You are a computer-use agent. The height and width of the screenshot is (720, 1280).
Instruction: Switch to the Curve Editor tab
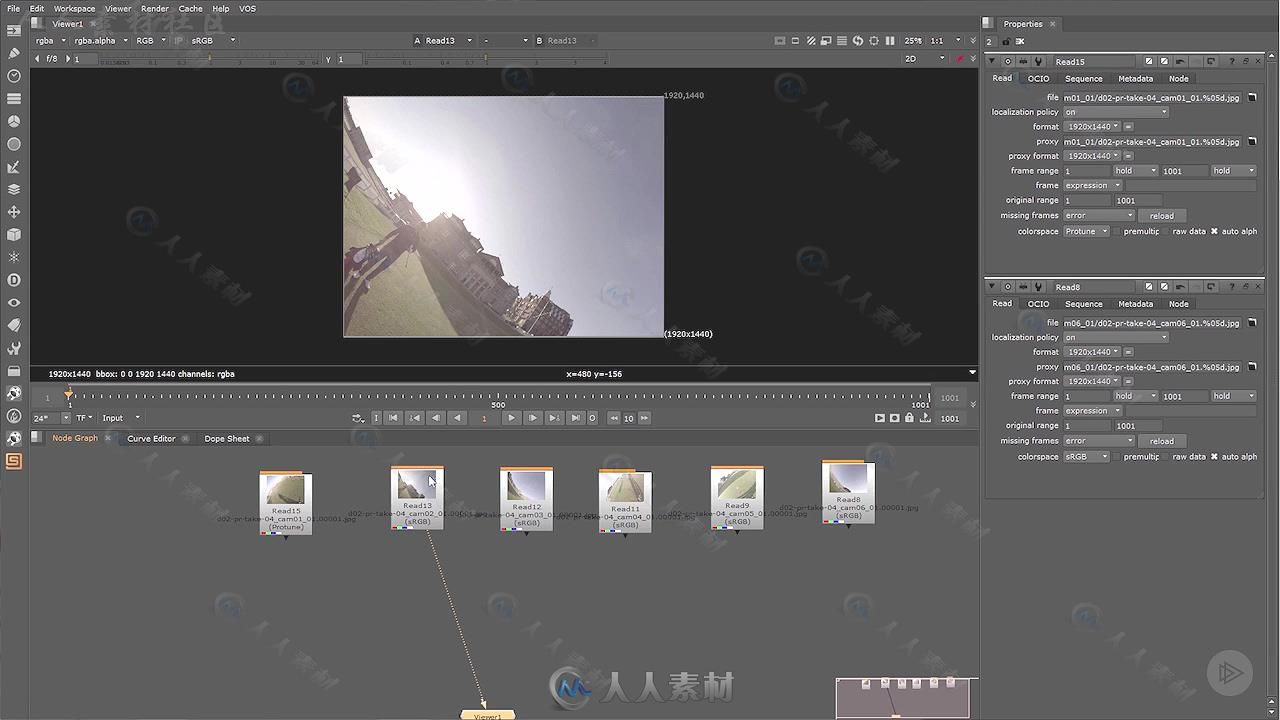point(151,438)
